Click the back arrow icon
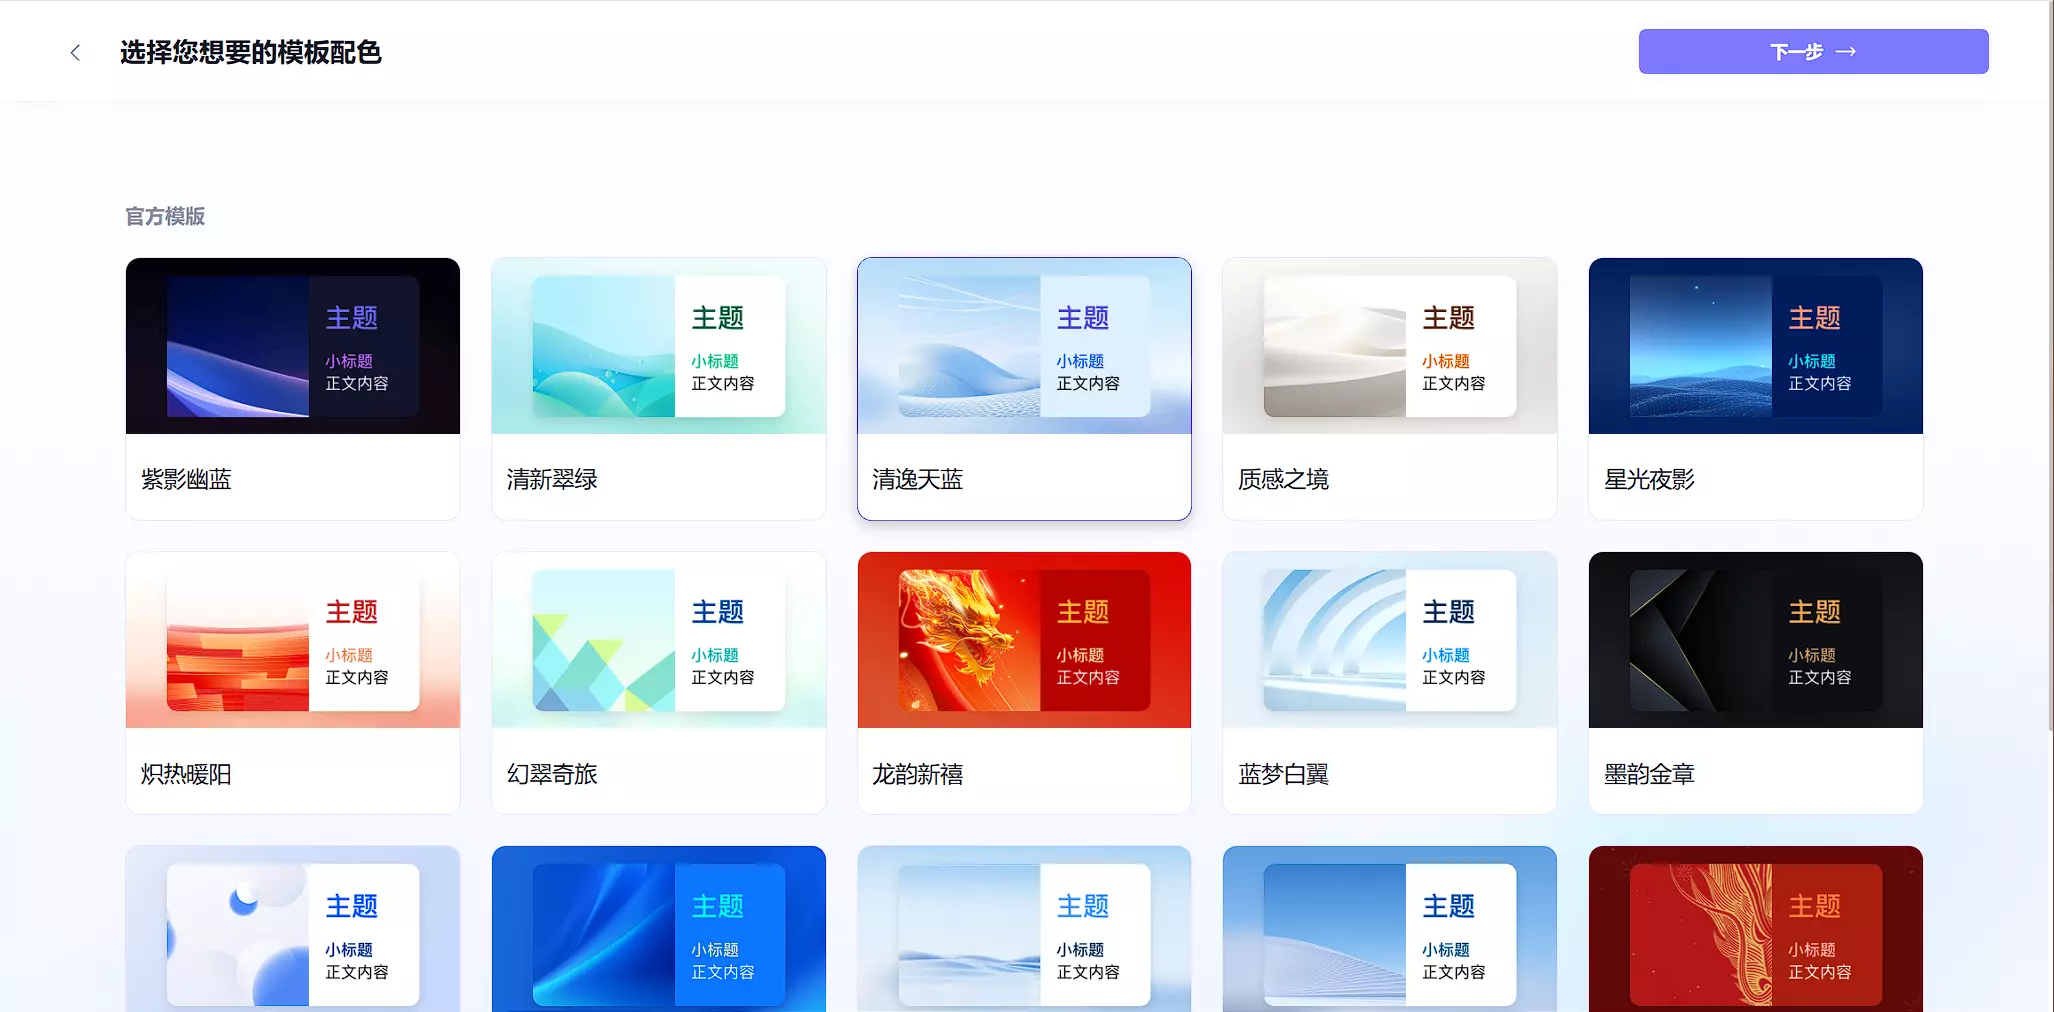The height and width of the screenshot is (1012, 2054). 75,53
